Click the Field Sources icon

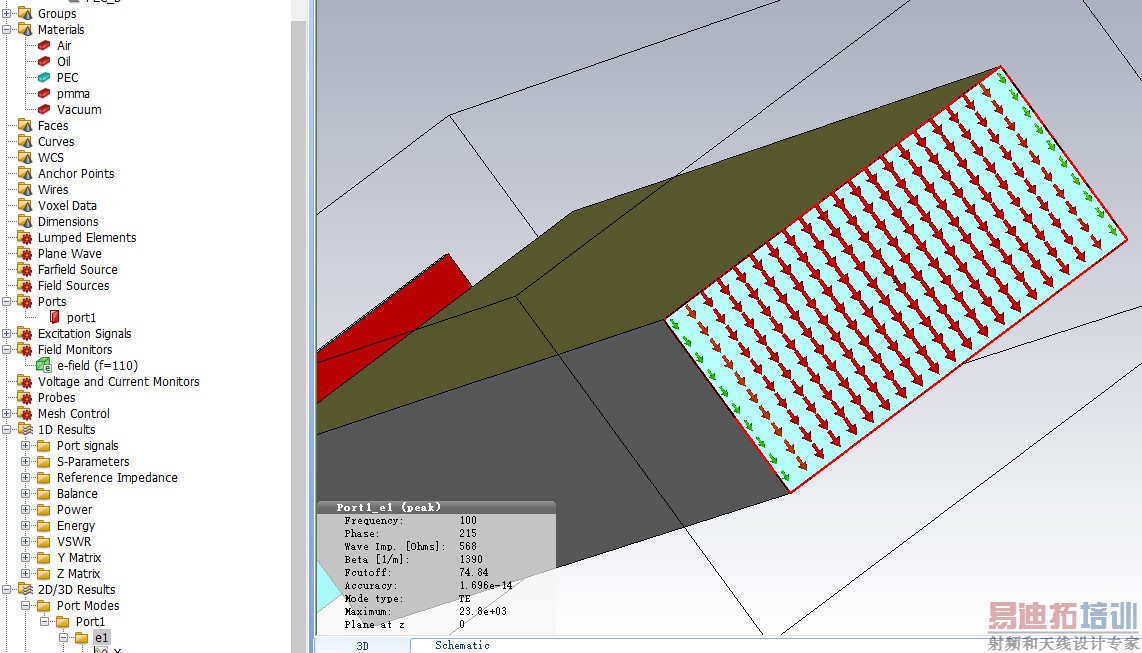point(25,285)
